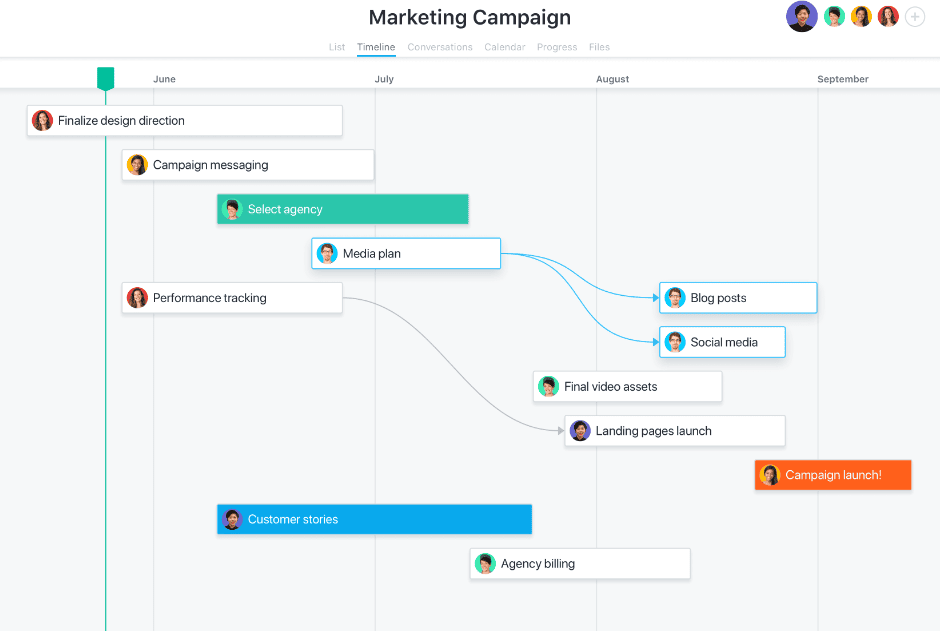The image size is (940, 631).
Task: Open the Calendar tab
Action: [x=504, y=47]
